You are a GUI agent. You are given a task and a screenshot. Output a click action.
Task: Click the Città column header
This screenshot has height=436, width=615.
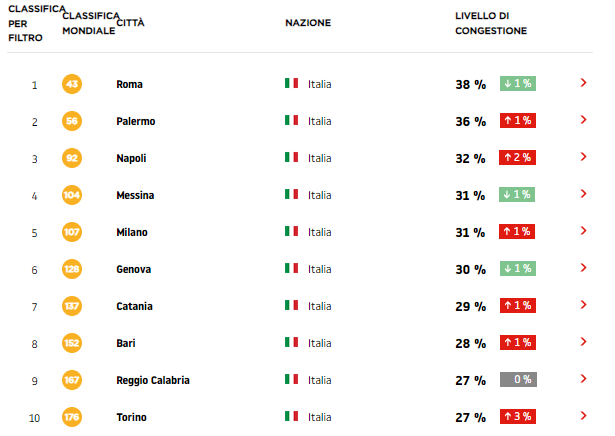(x=130, y=23)
